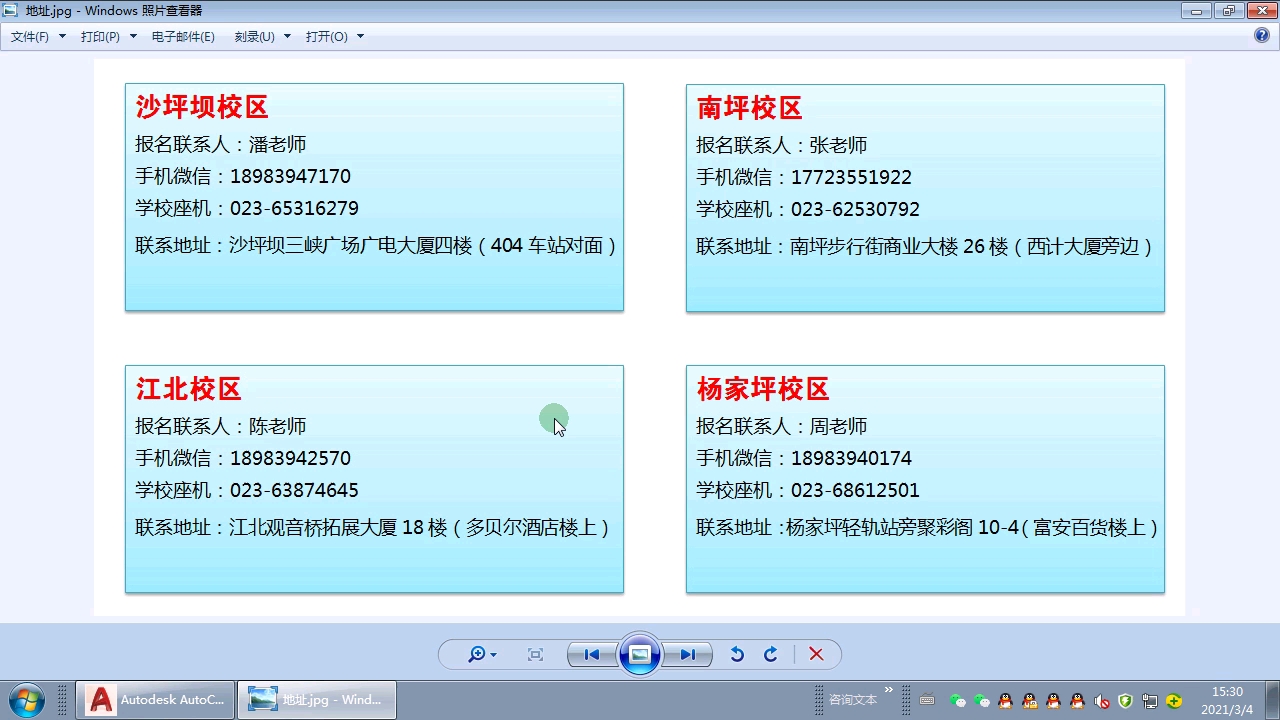Image resolution: width=1280 pixels, height=720 pixels.
Task: Click the 电子邮件(E) menu item
Action: click(x=183, y=36)
